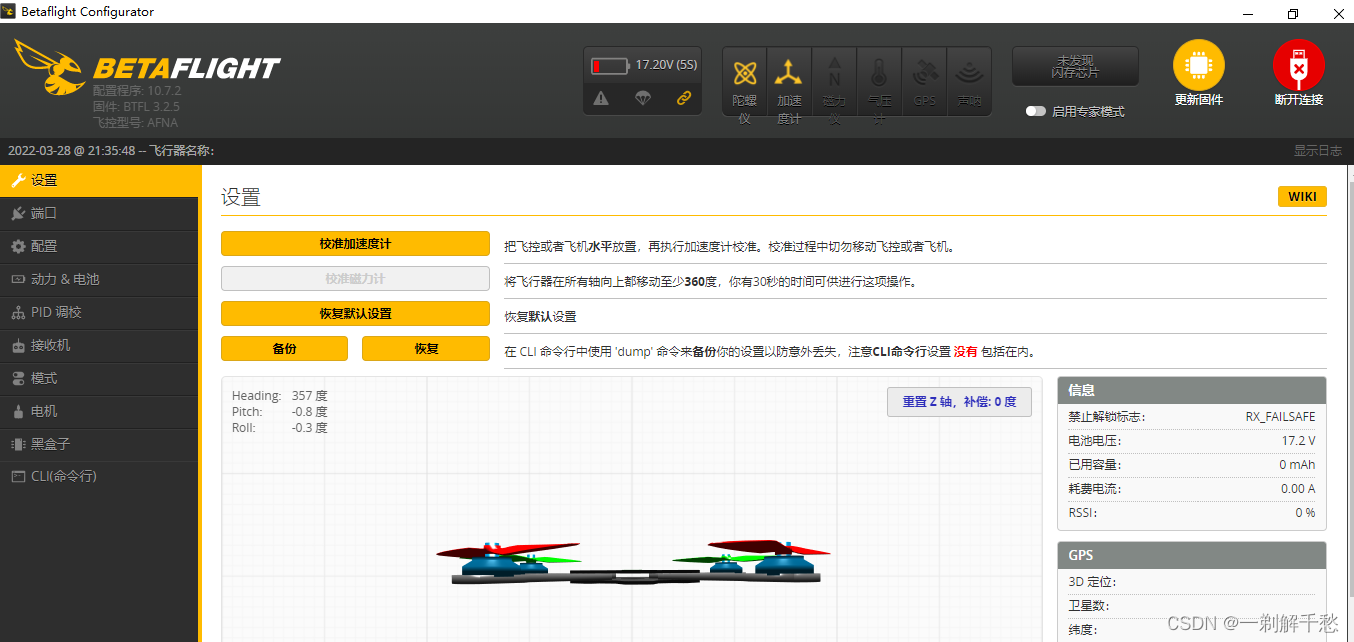
Task: Click the 固件 BTFL 3.2.5 firmware text
Action: point(136,106)
